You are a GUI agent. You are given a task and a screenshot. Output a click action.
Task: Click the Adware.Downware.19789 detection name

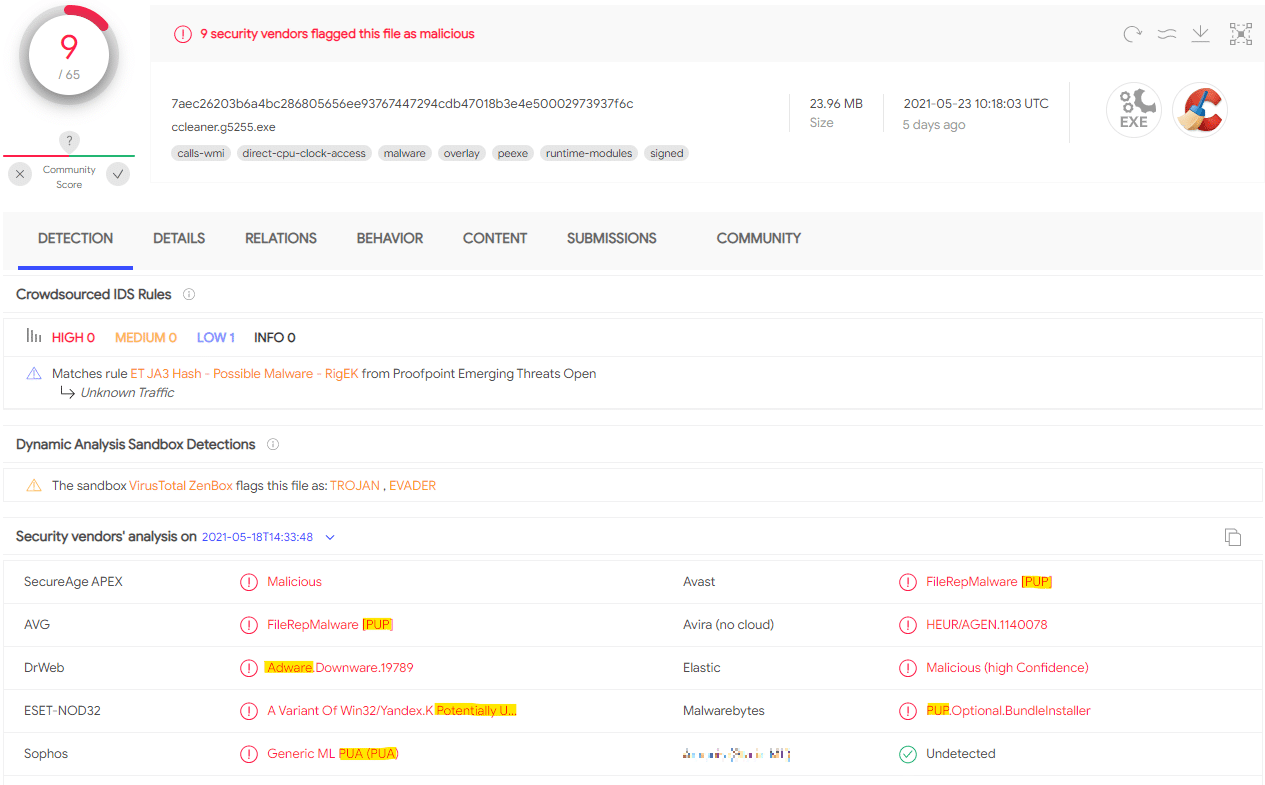pos(340,668)
